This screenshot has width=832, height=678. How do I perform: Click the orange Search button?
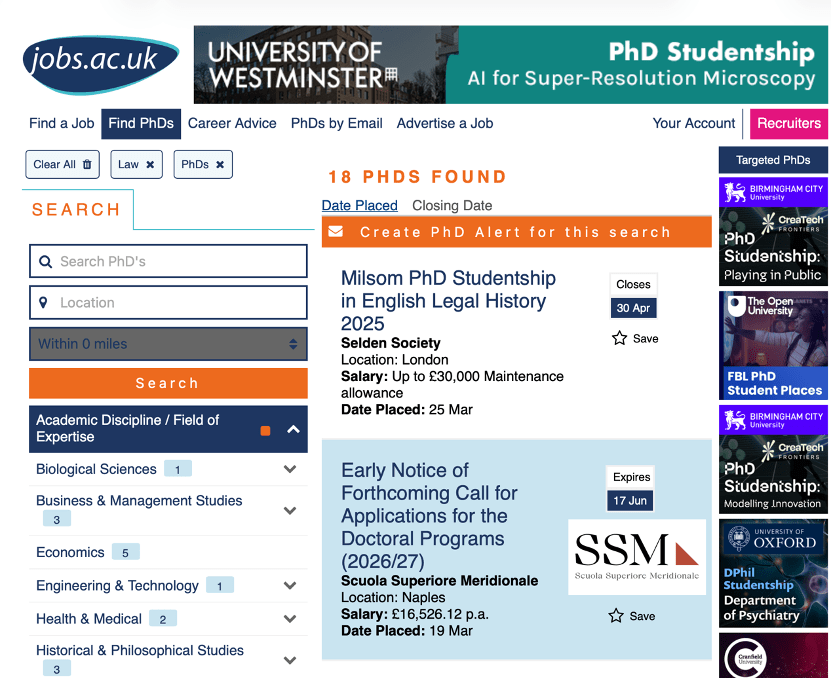click(168, 383)
